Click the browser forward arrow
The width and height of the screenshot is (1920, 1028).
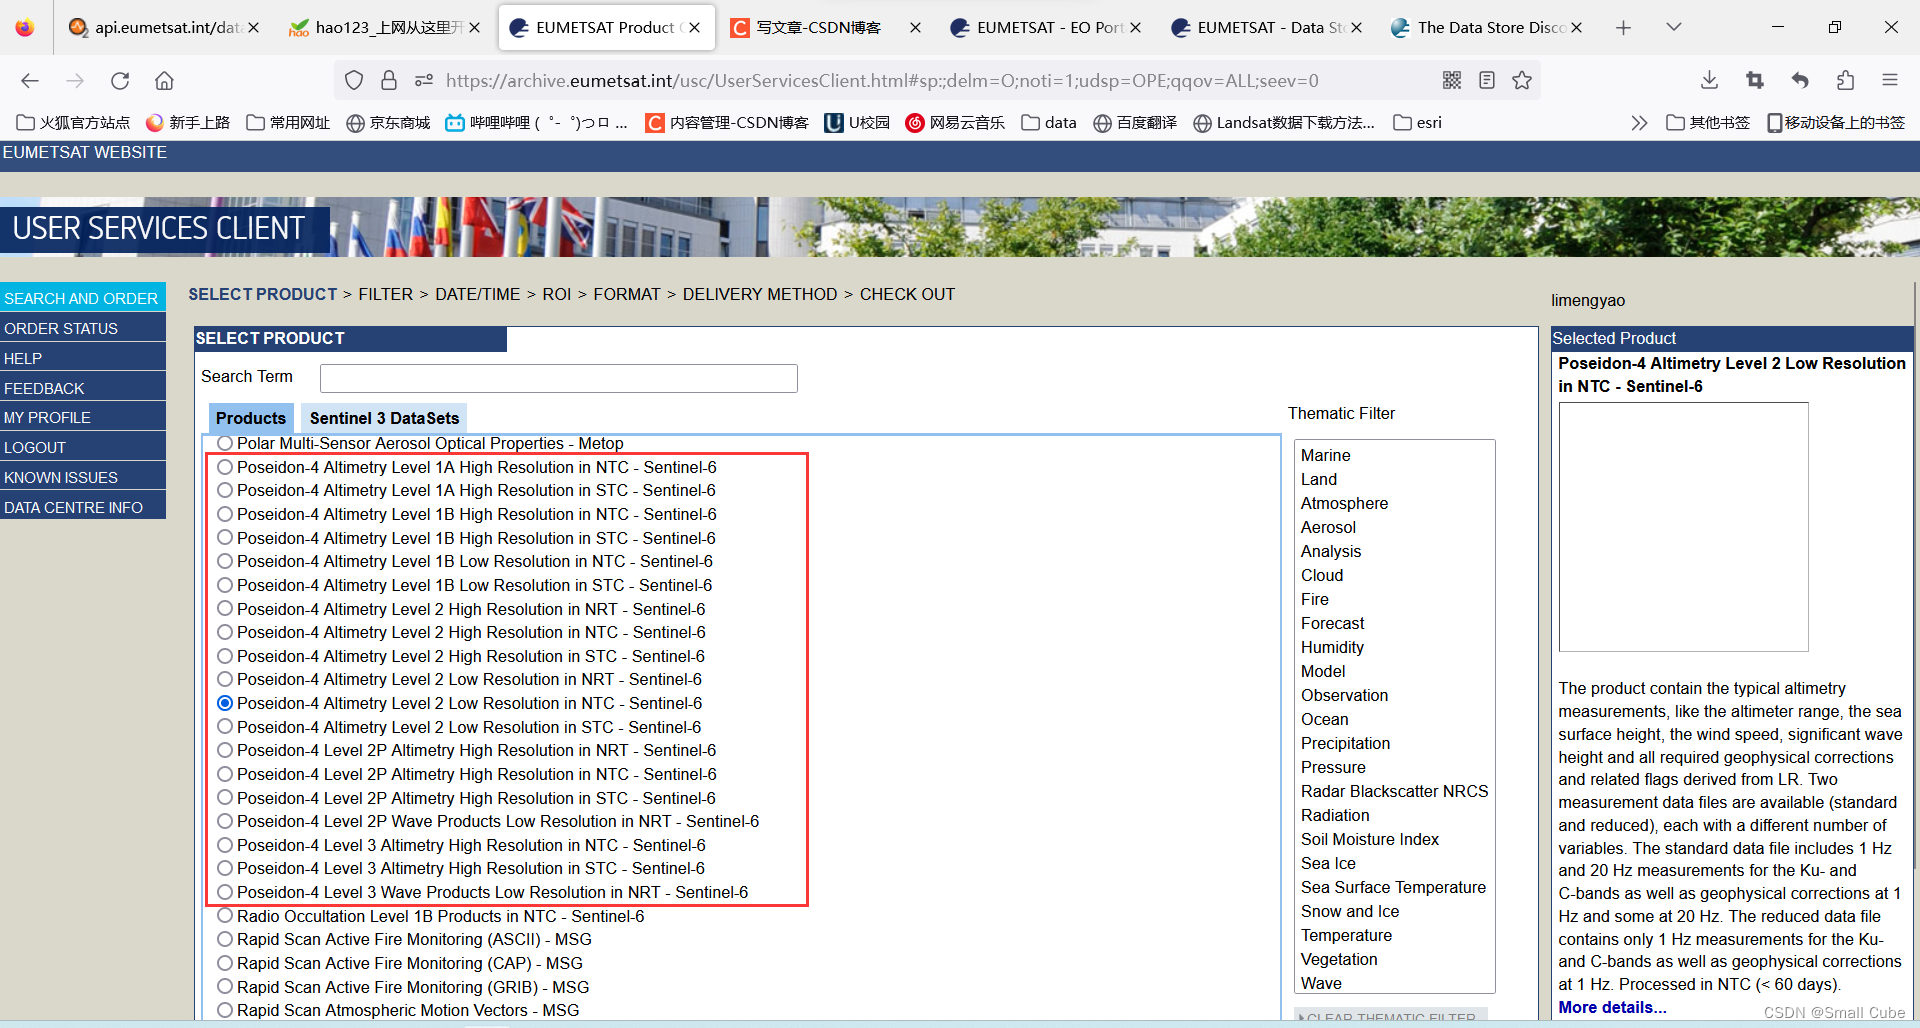(75, 80)
